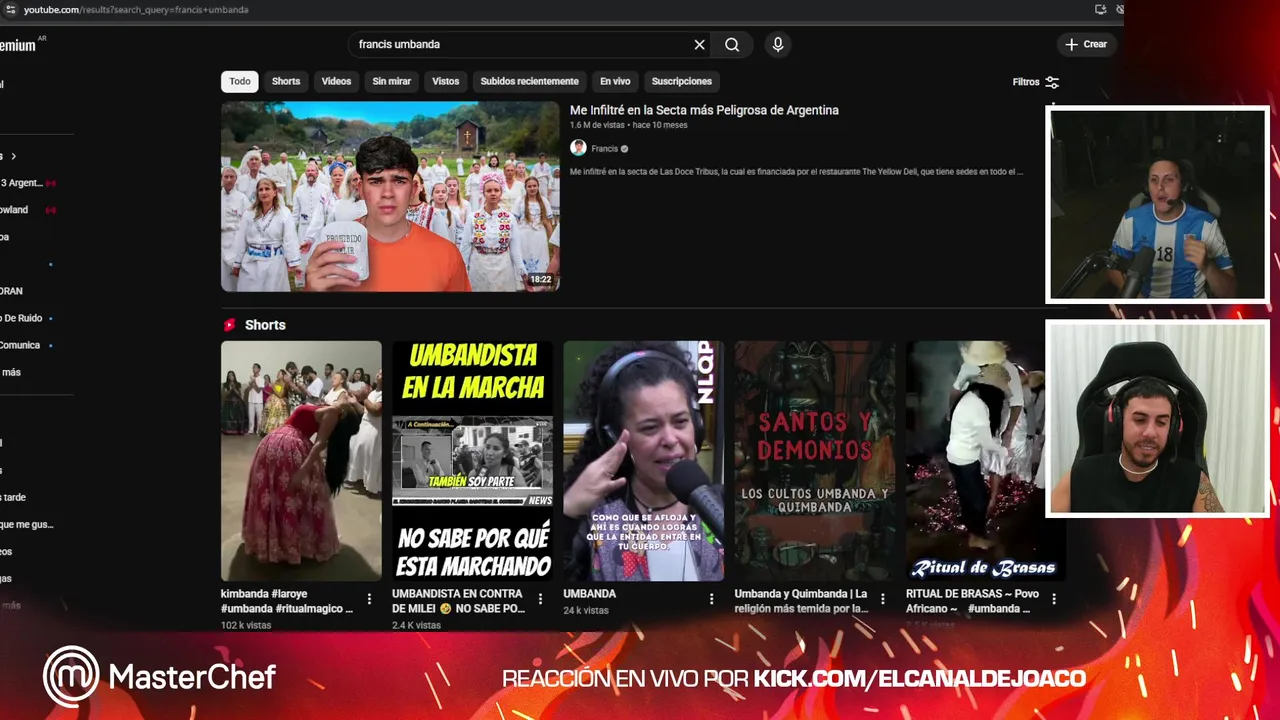The width and height of the screenshot is (1280, 720).
Task: Click the Shorts section logo icon
Action: point(230,325)
